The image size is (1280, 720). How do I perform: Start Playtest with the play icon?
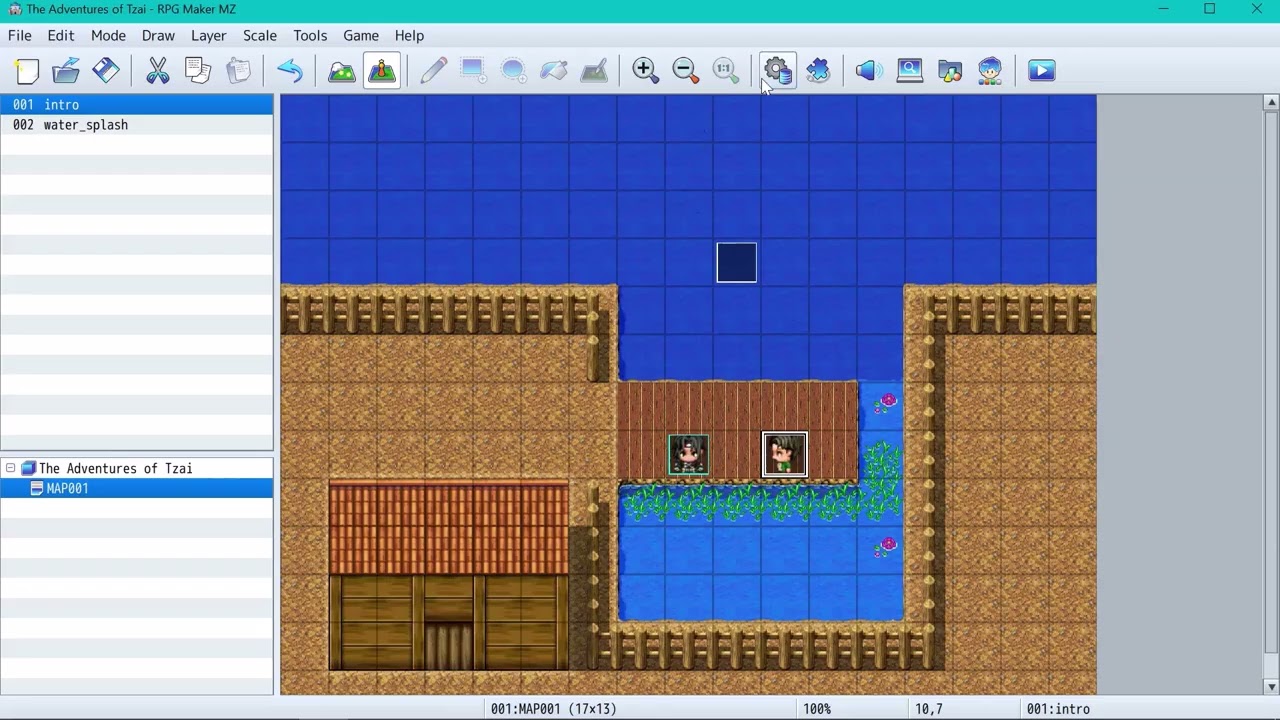[x=1042, y=71]
